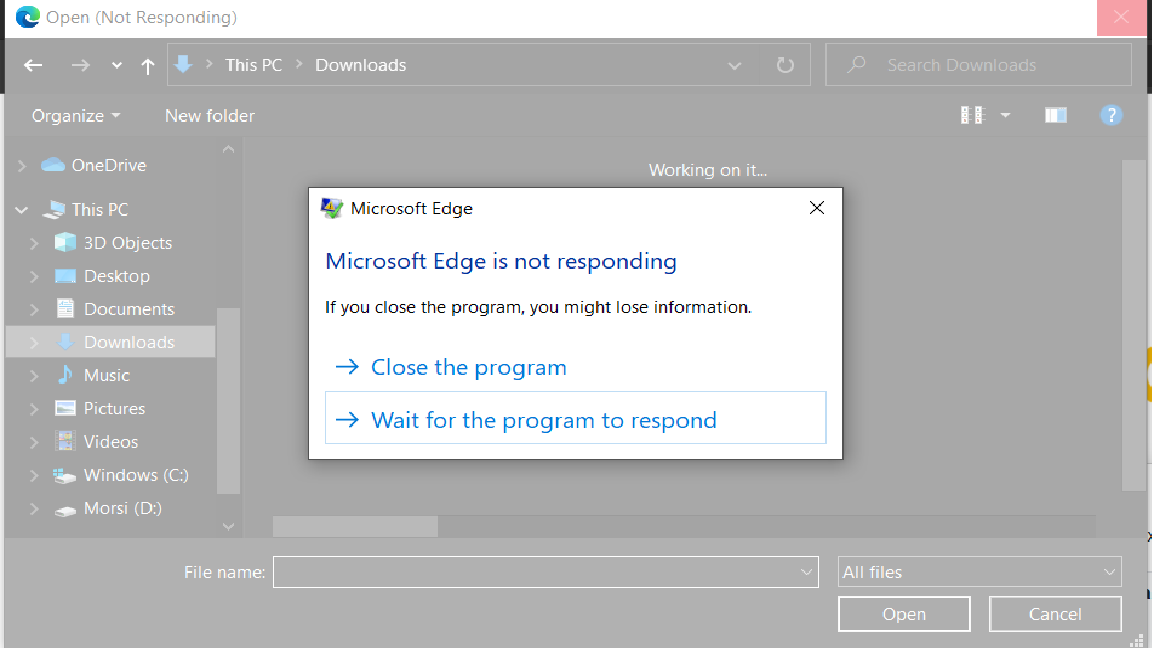1152x648 pixels.
Task: Create a New folder
Action: [210, 115]
